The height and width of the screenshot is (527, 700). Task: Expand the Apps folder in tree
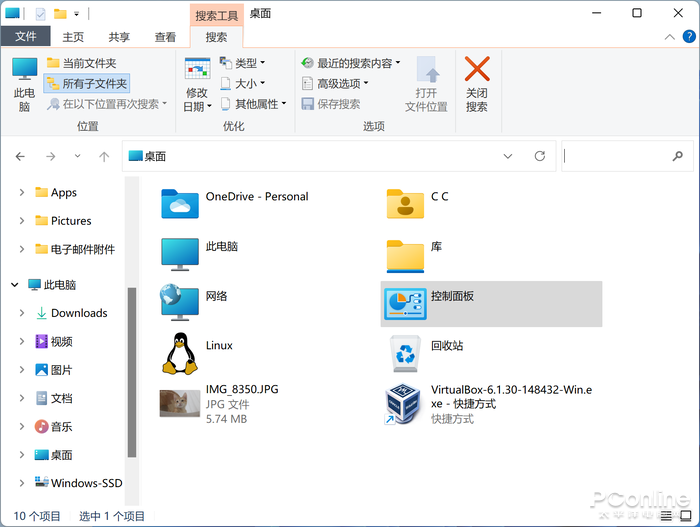click(x=21, y=192)
